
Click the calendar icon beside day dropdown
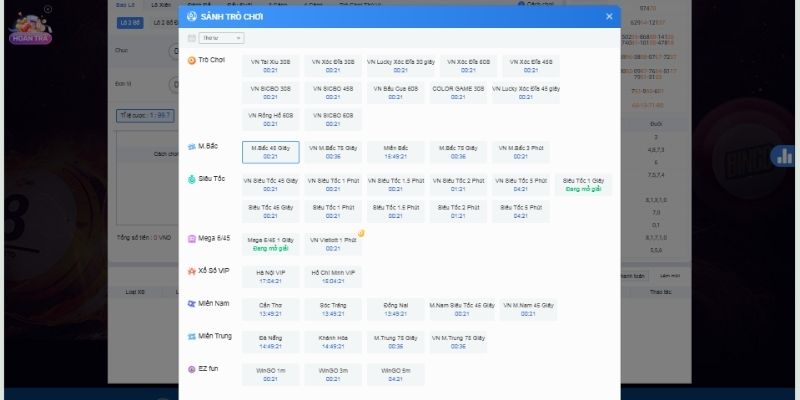pos(192,38)
